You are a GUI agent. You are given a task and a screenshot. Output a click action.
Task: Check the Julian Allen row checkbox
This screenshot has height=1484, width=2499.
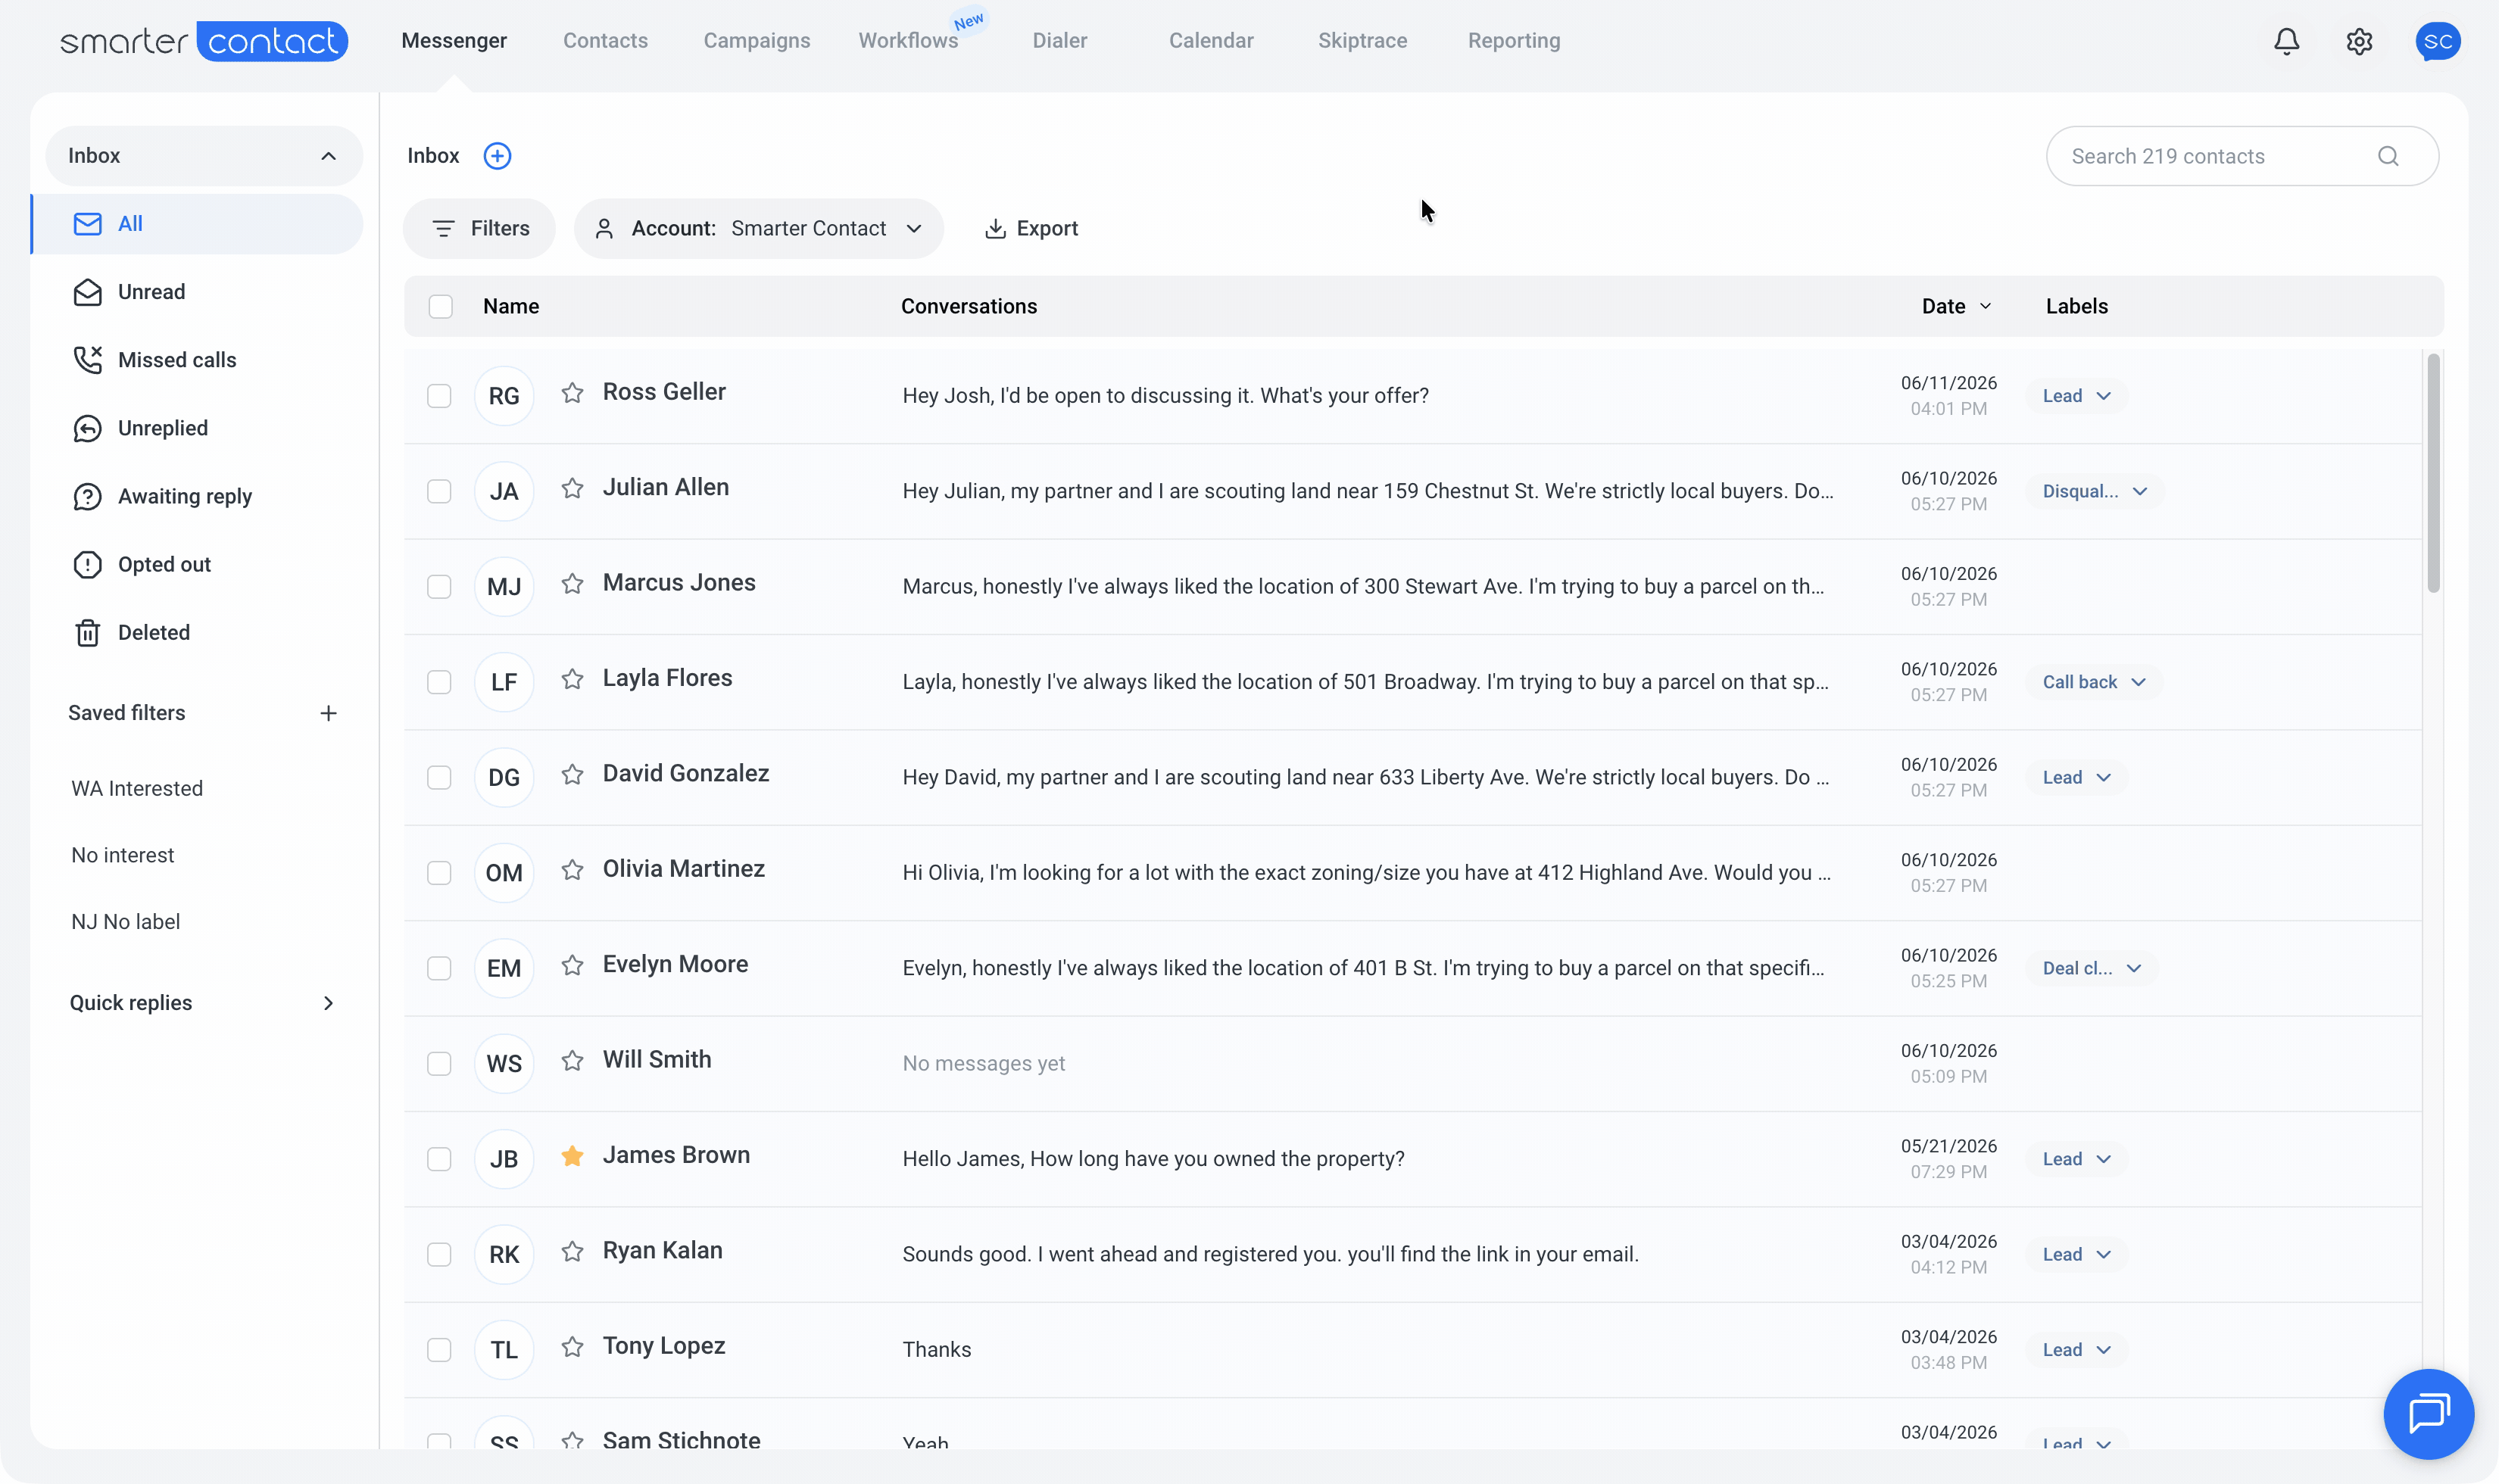tap(439, 491)
